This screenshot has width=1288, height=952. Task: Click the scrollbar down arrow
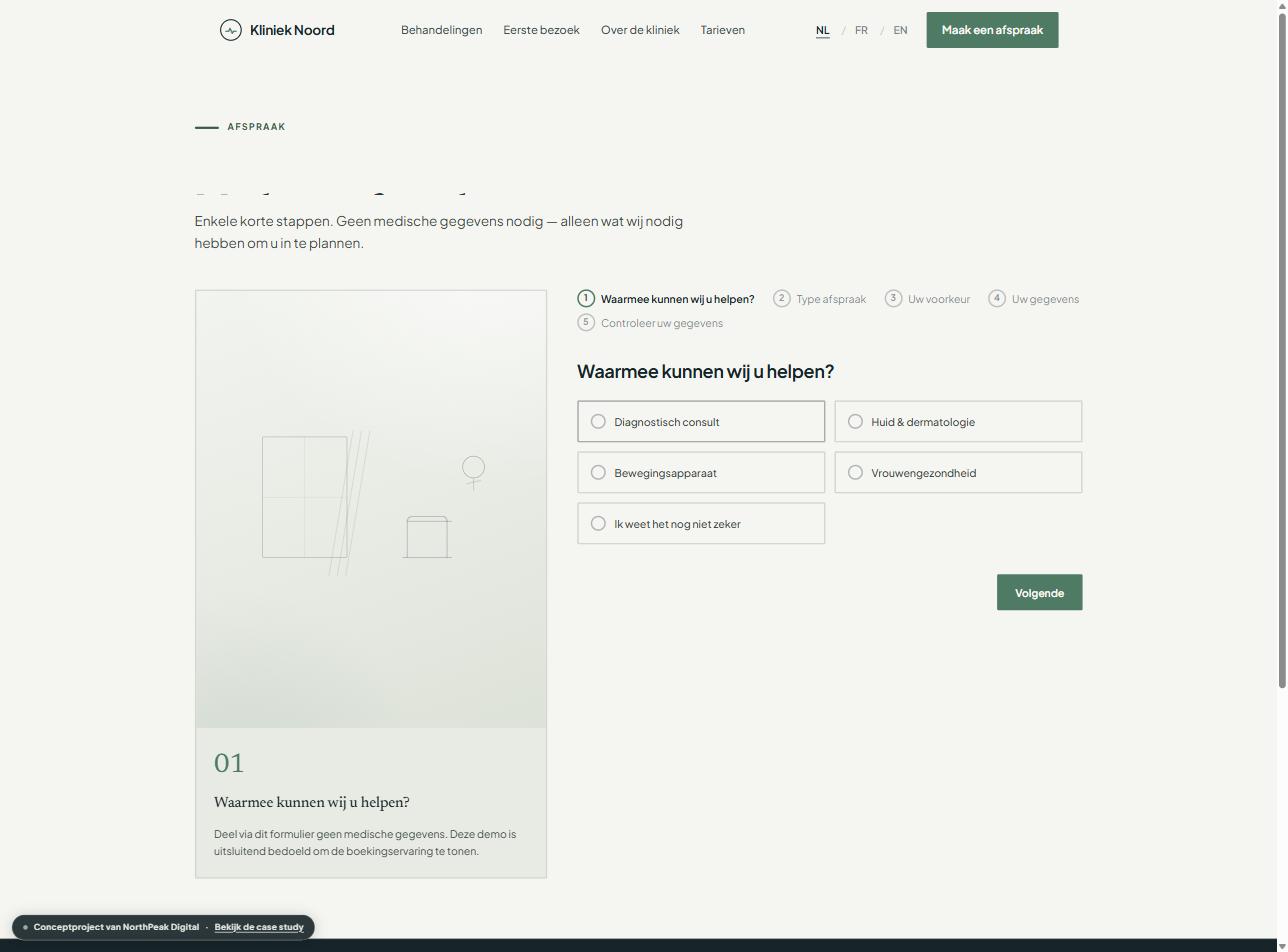(1281, 946)
